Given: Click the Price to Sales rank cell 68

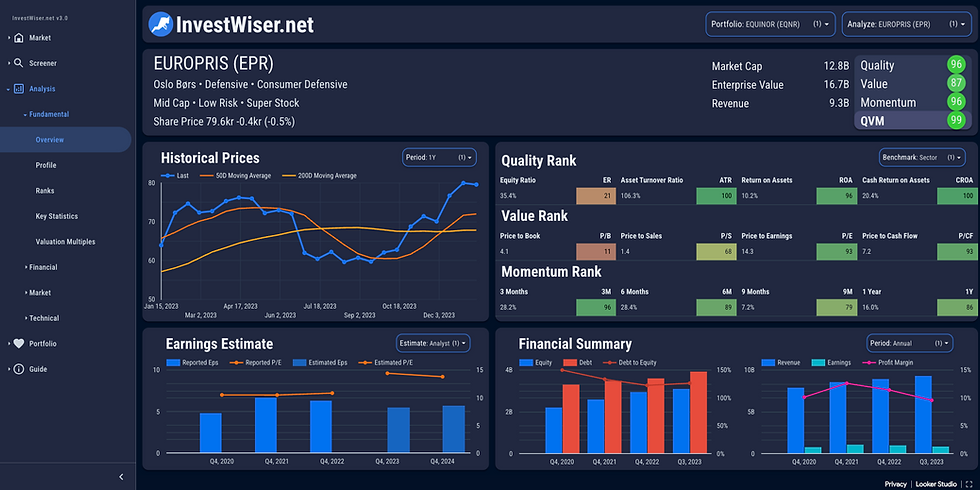Looking at the screenshot, I should click(x=714, y=252).
